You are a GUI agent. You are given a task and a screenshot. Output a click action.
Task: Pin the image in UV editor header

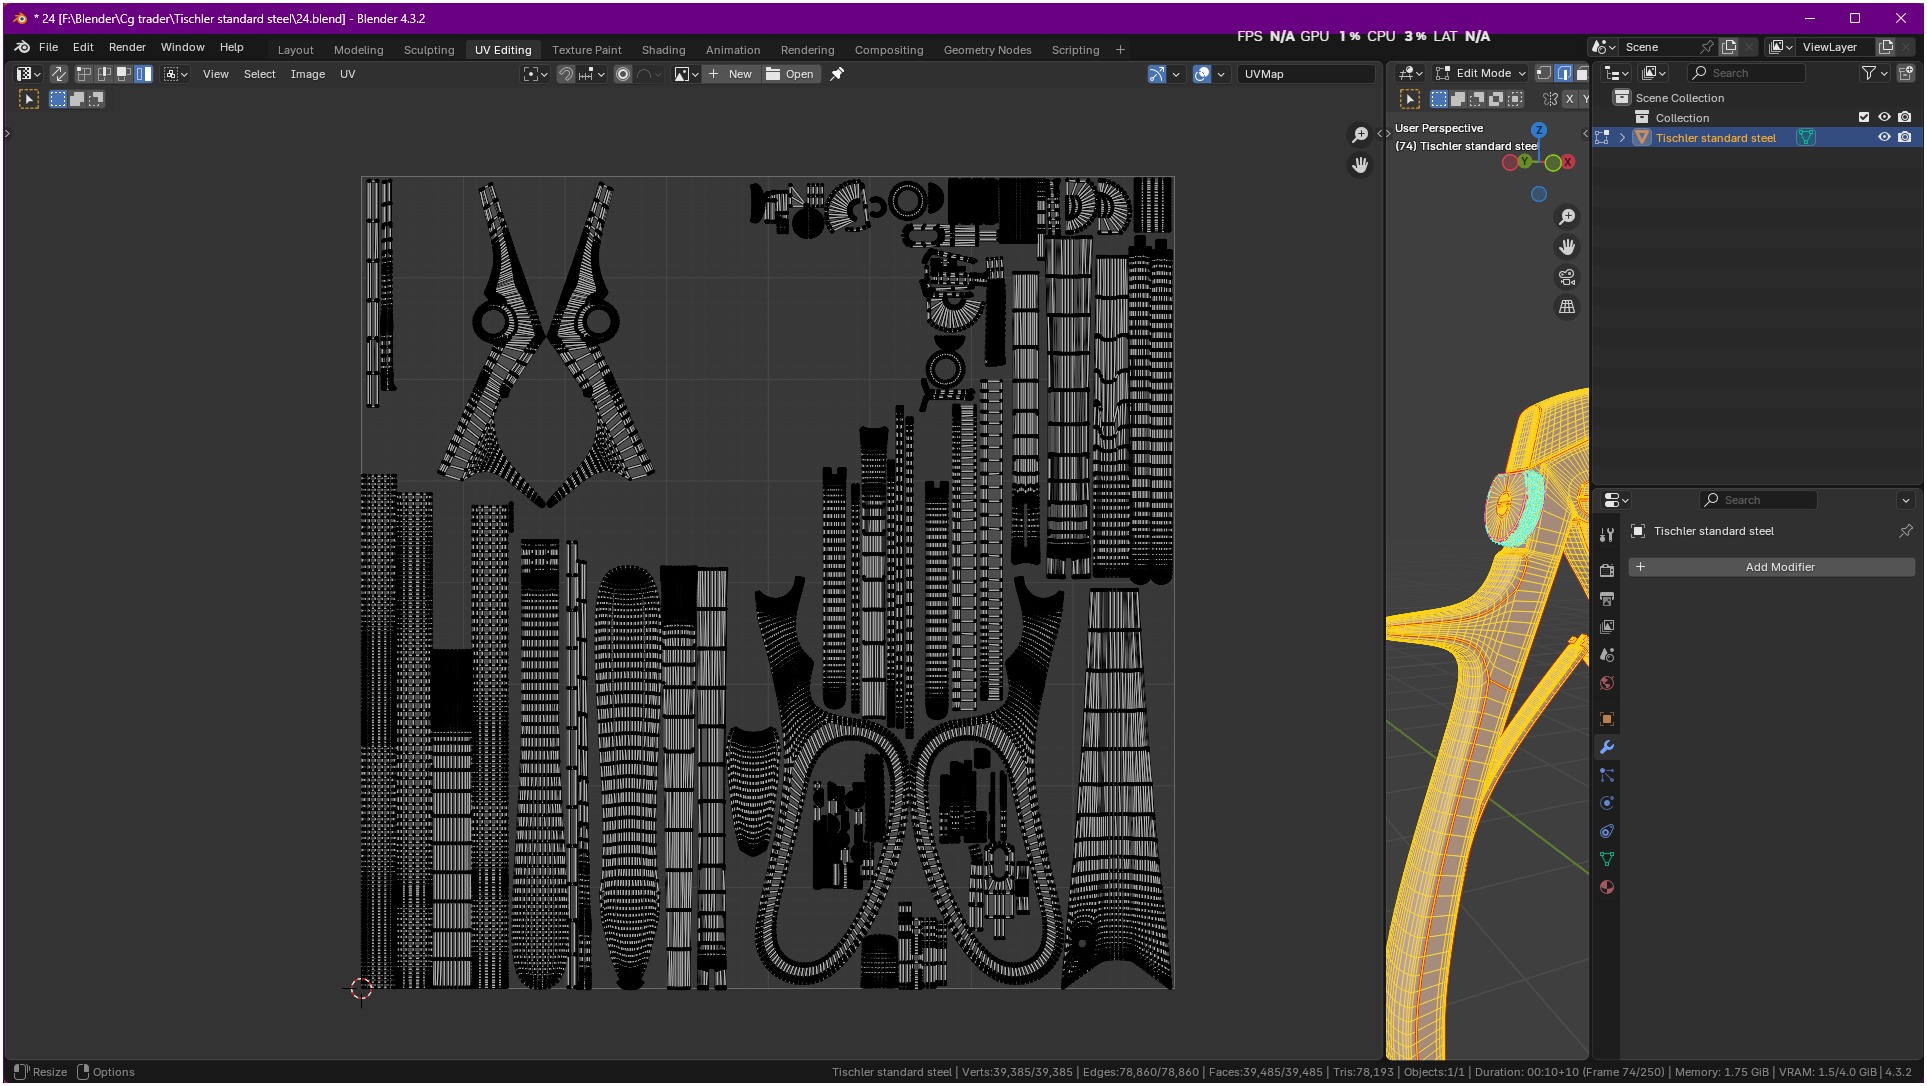tap(838, 74)
